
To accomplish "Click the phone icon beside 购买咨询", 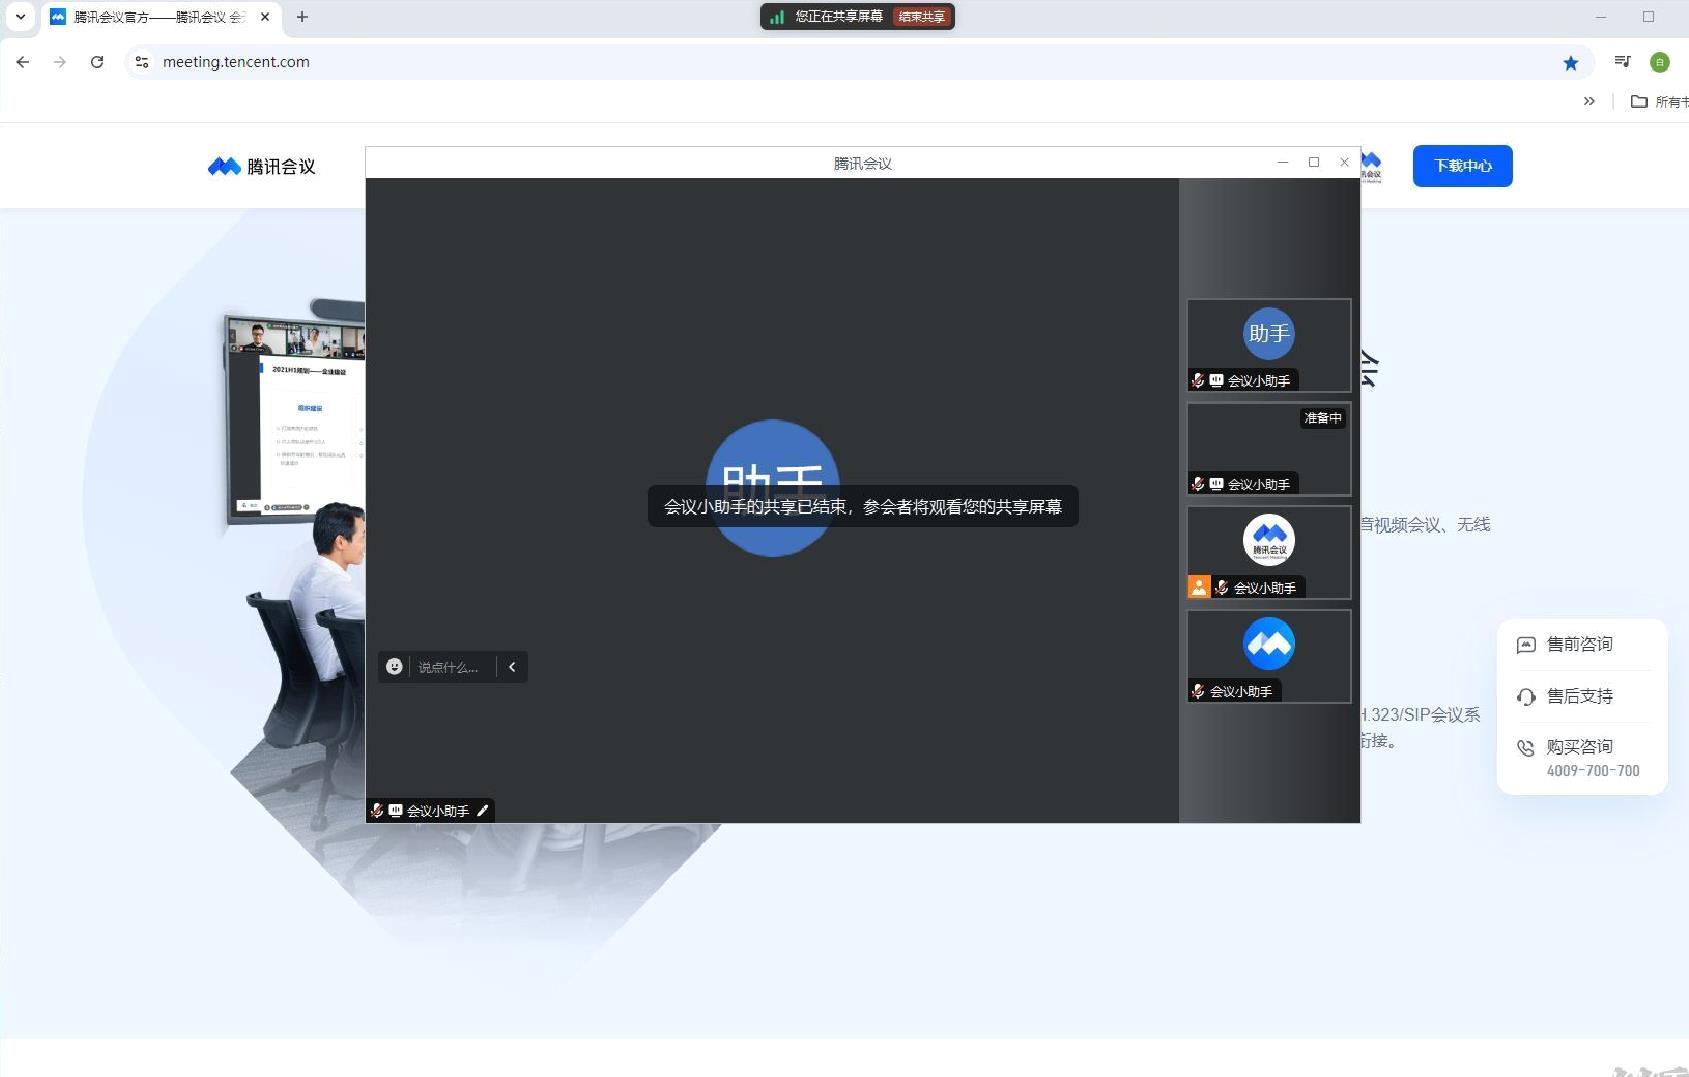I will tap(1526, 748).
